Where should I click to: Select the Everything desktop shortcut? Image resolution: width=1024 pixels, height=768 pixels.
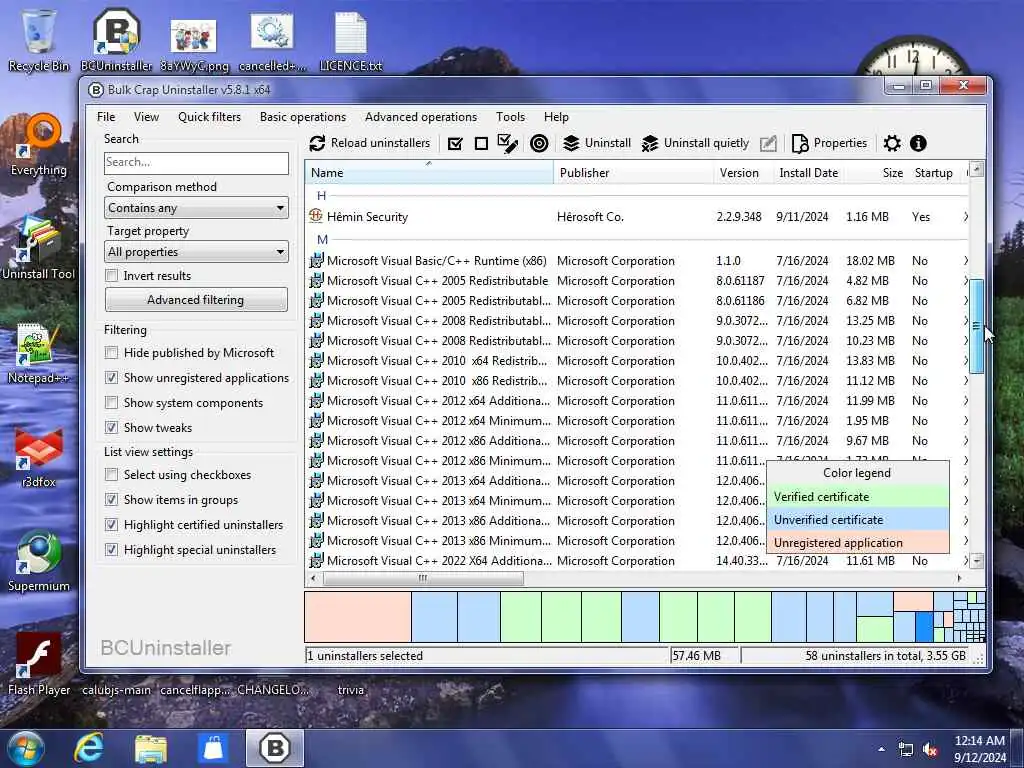click(39, 145)
